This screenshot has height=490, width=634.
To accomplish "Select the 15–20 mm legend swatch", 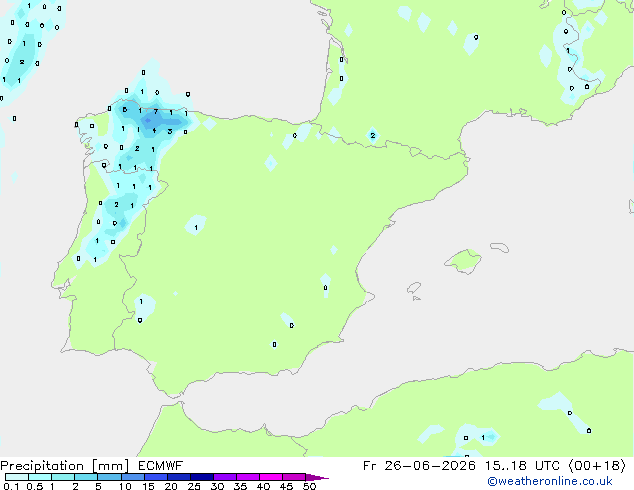I will (x=156, y=477).
